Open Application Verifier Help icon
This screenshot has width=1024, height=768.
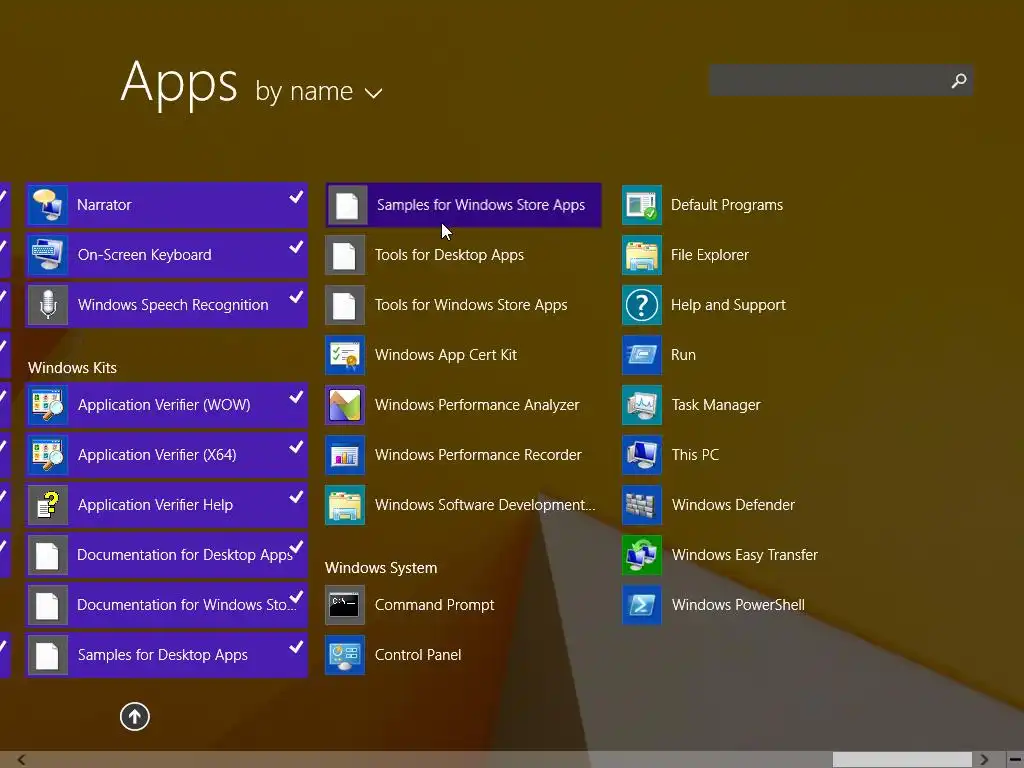pyautogui.click(x=48, y=505)
